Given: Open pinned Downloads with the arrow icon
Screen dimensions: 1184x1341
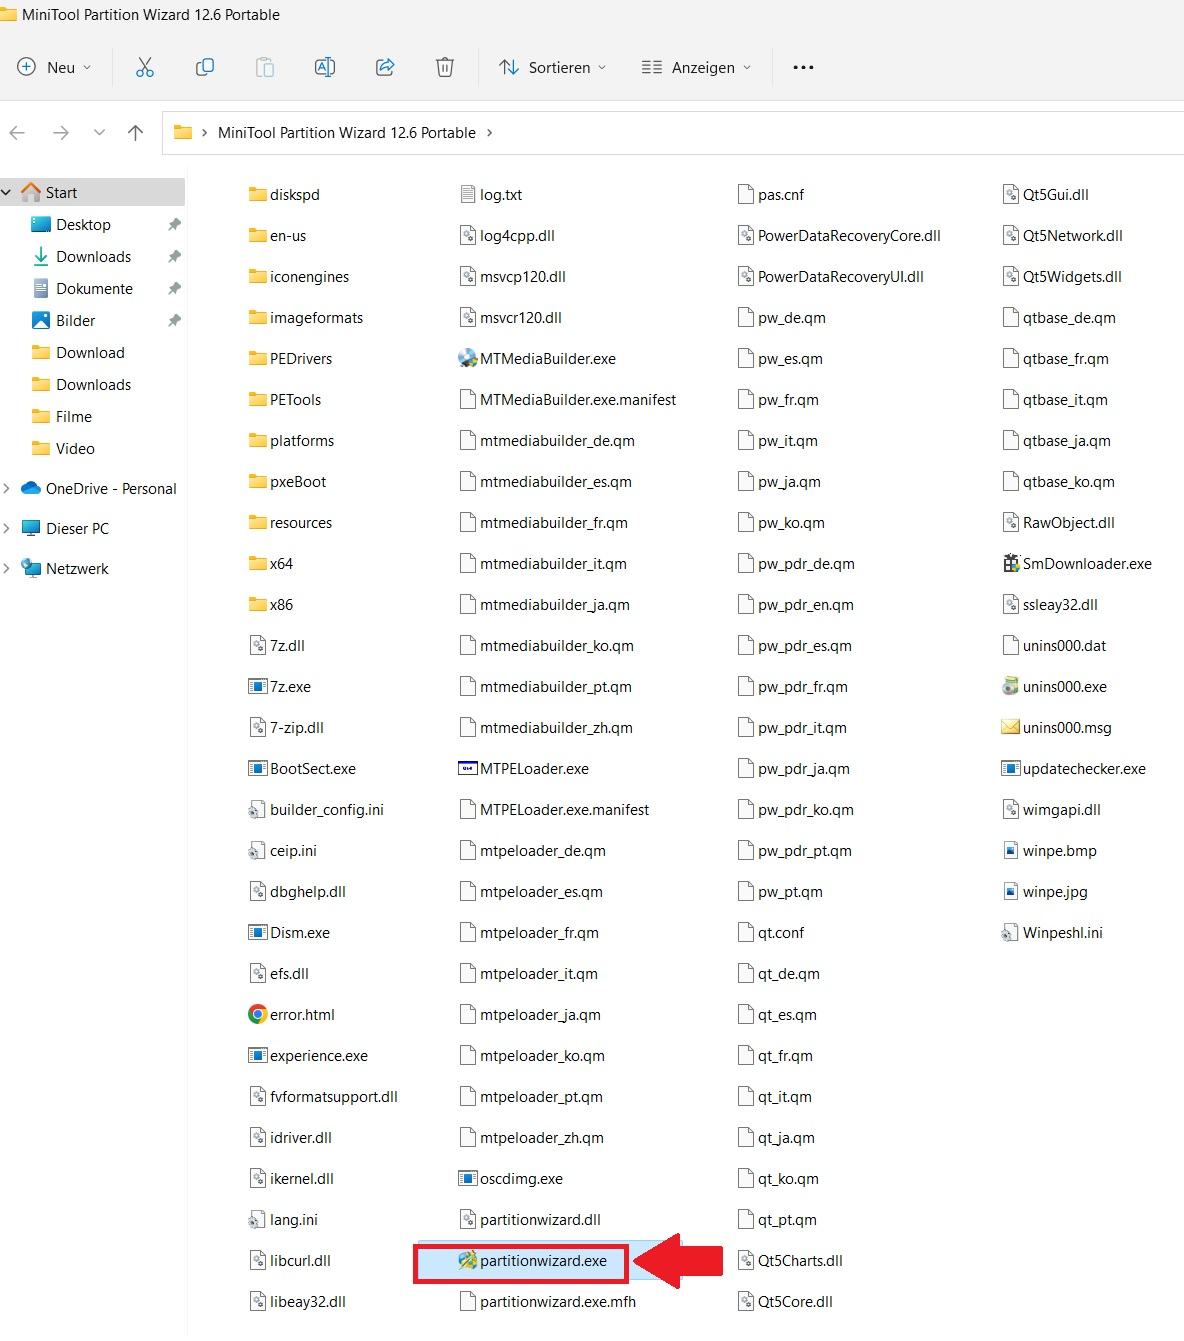Looking at the screenshot, I should point(92,256).
